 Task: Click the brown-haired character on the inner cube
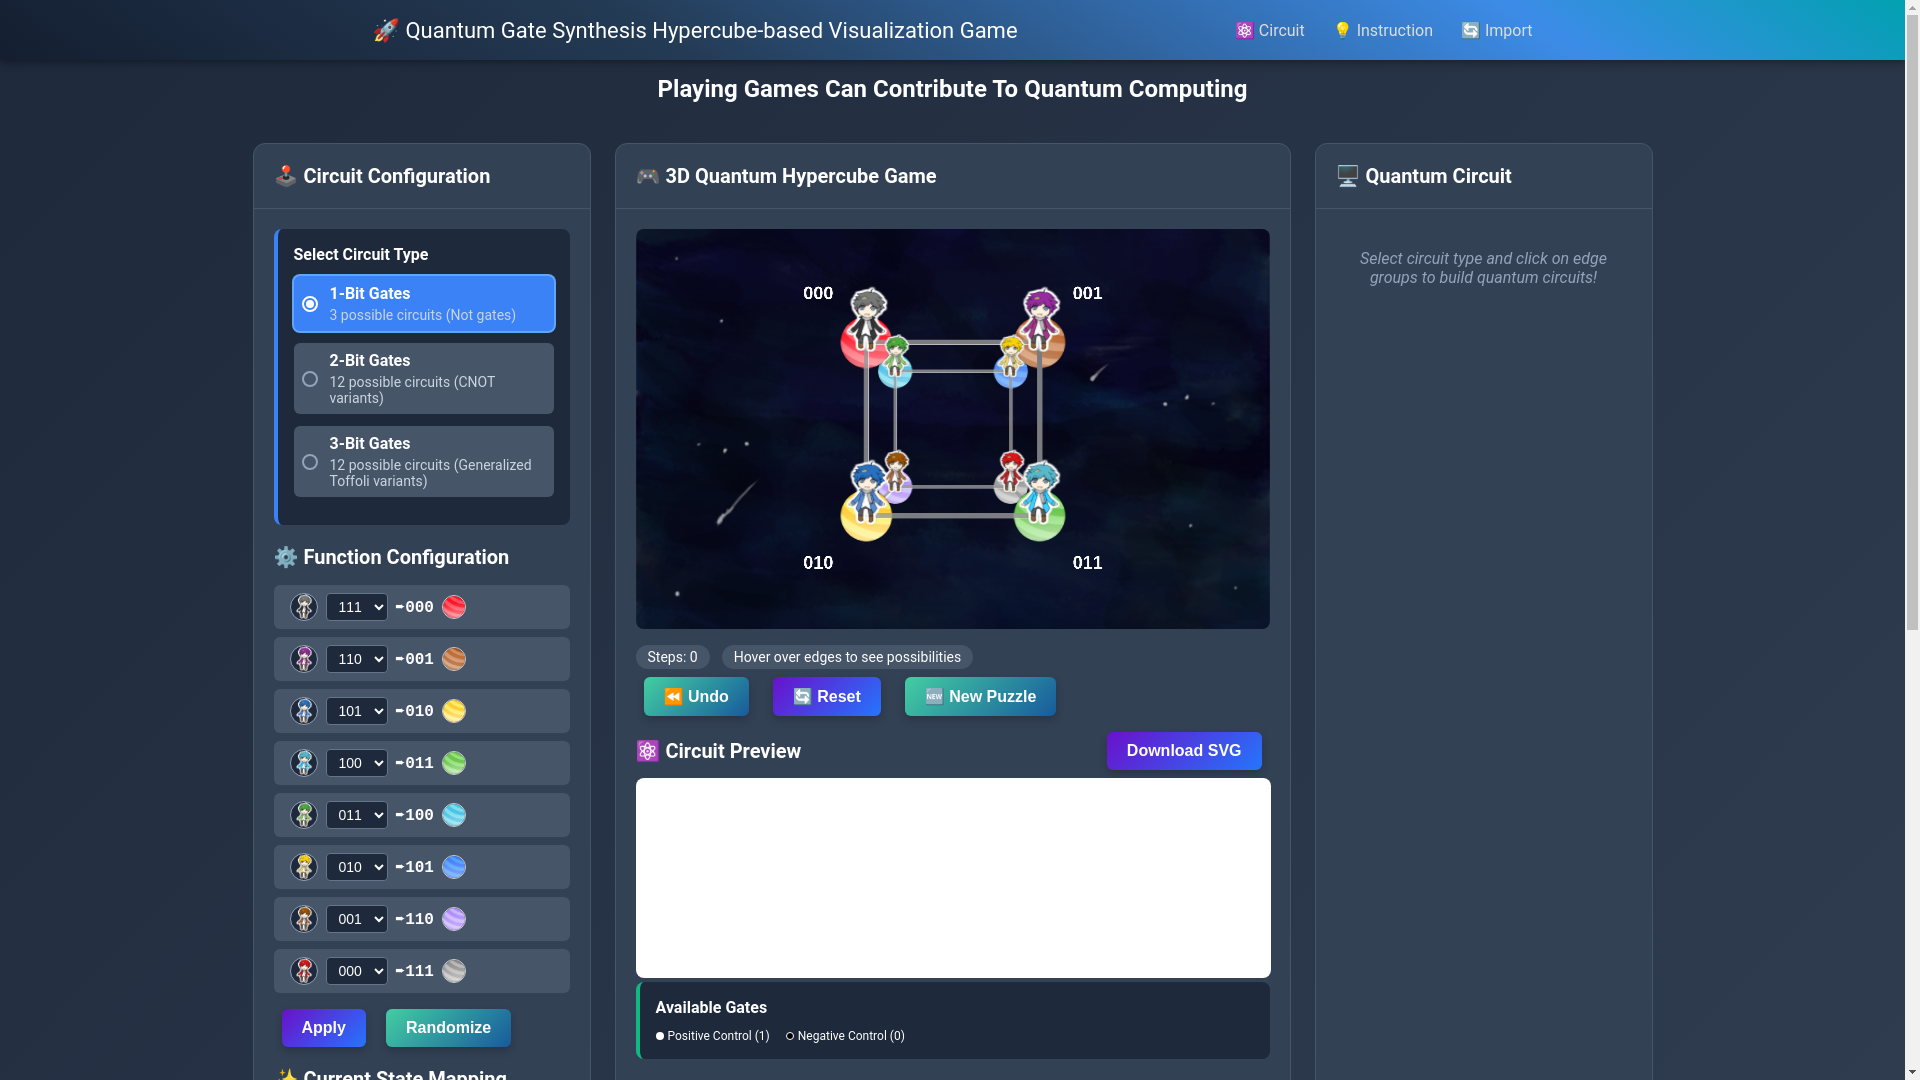(x=896, y=472)
